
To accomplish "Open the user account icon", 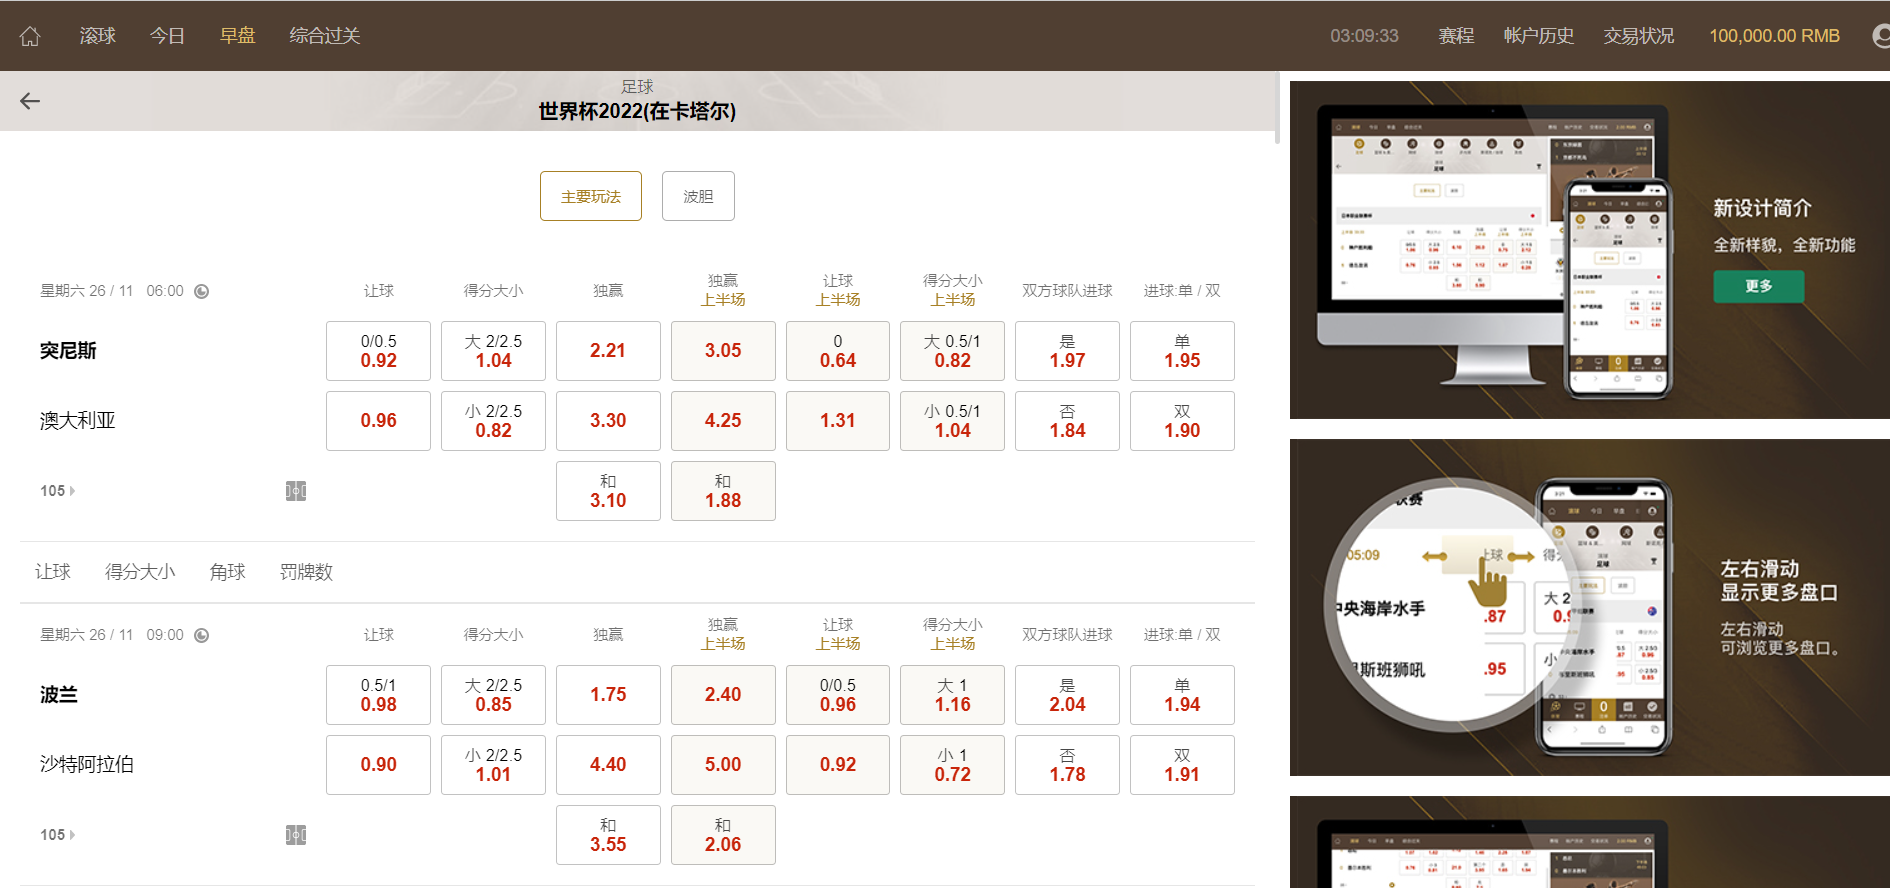I will coord(1880,36).
